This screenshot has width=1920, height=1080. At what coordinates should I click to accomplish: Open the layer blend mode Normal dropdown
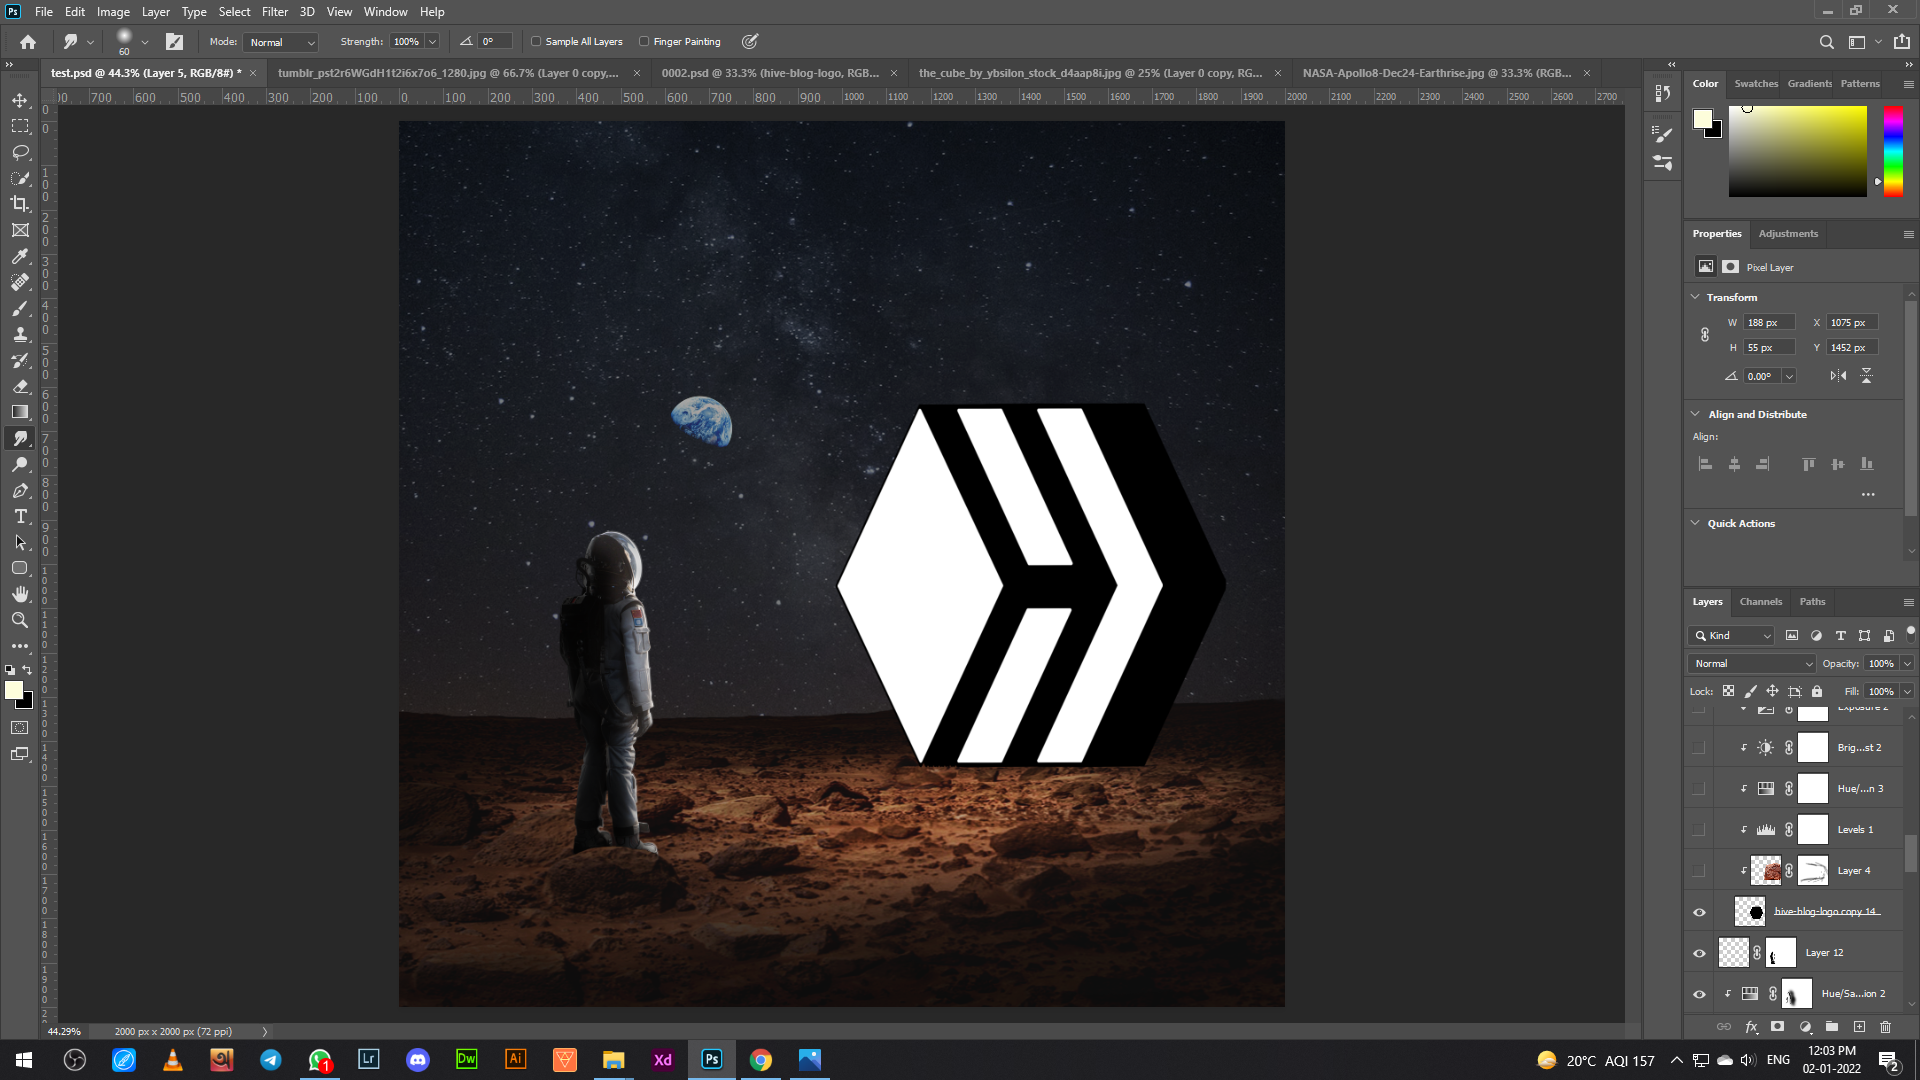1752,664
